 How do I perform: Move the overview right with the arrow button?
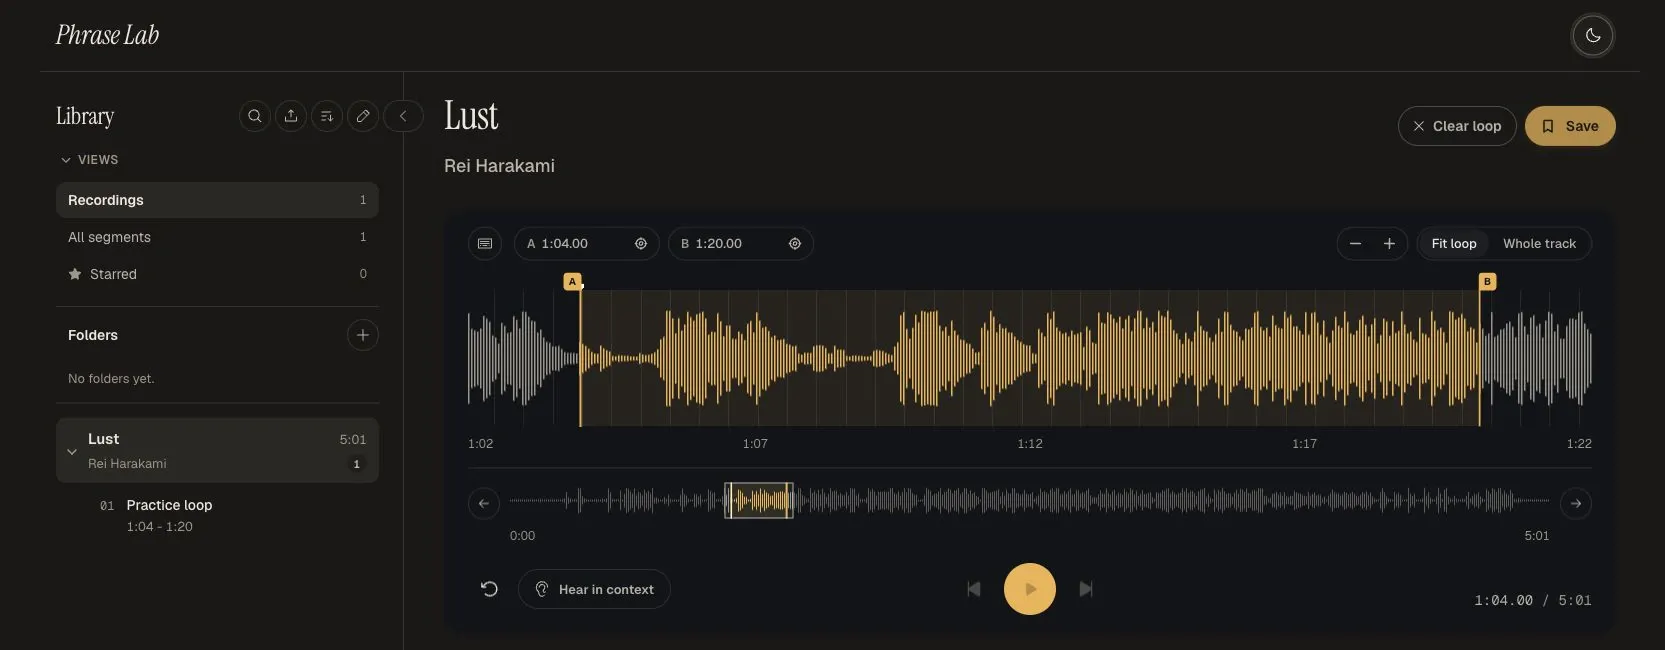tap(1576, 504)
